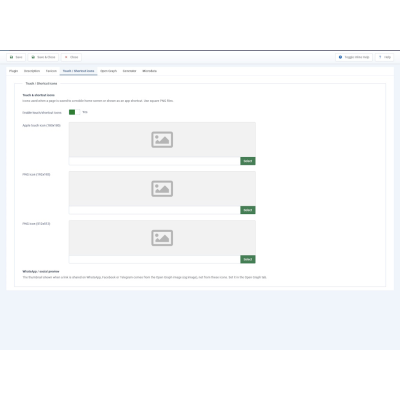Open the Description tab
Image resolution: width=400 pixels, height=400 pixels.
(32, 71)
